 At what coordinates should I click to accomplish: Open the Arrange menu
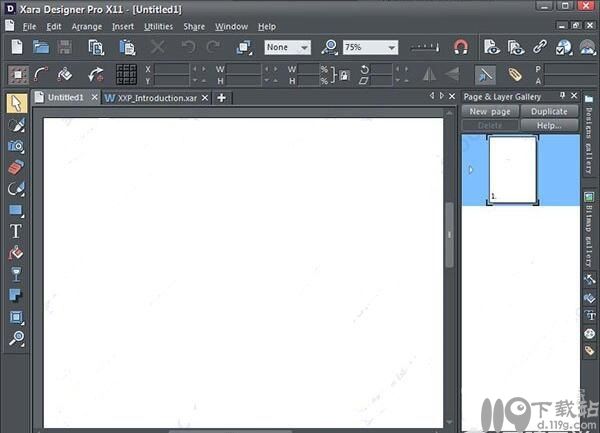87,26
